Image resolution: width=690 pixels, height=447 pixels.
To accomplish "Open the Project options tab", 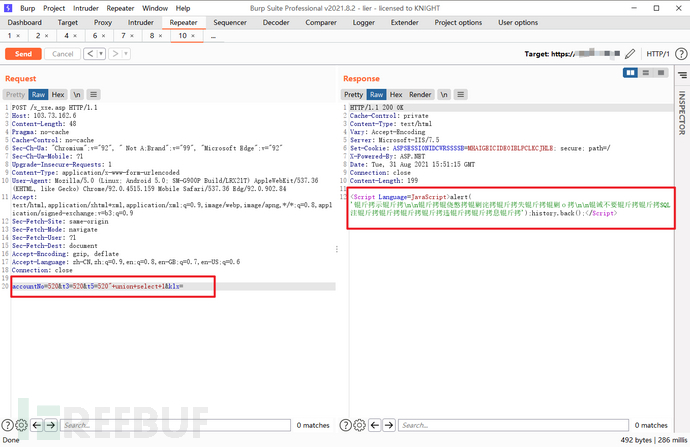I will point(458,22).
